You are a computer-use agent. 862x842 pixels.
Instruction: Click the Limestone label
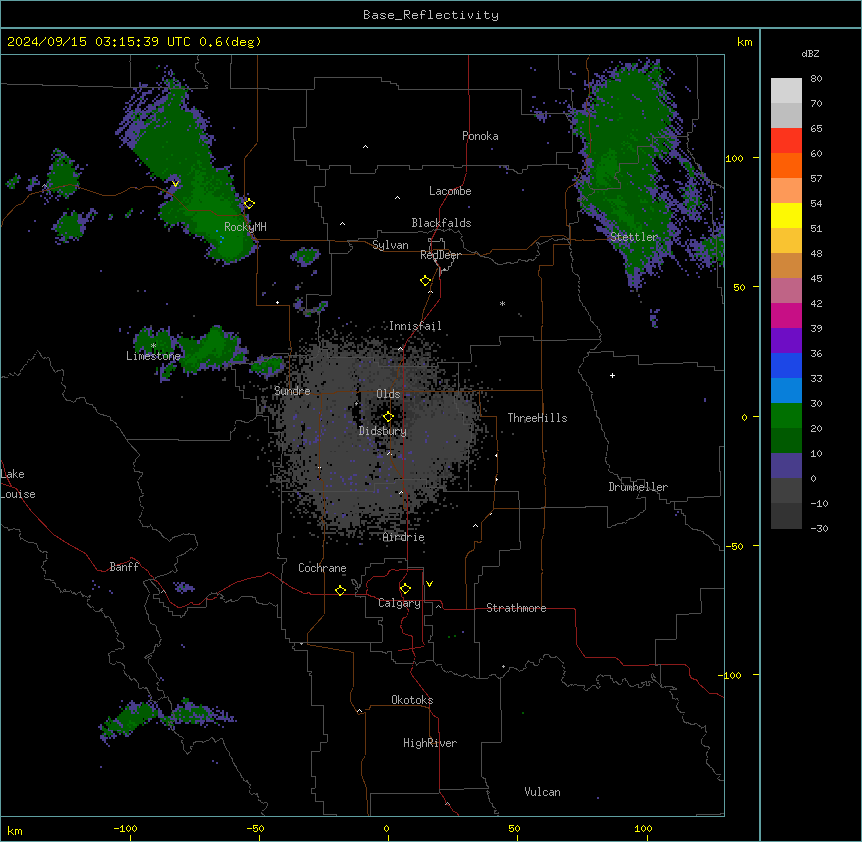pyautogui.click(x=153, y=356)
